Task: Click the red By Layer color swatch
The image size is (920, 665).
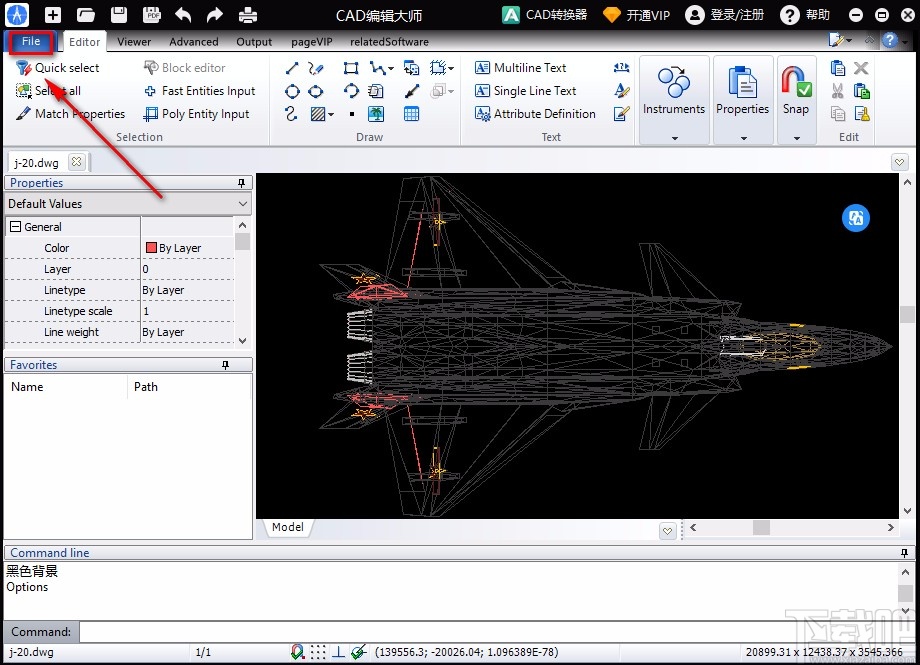Action: (152, 248)
